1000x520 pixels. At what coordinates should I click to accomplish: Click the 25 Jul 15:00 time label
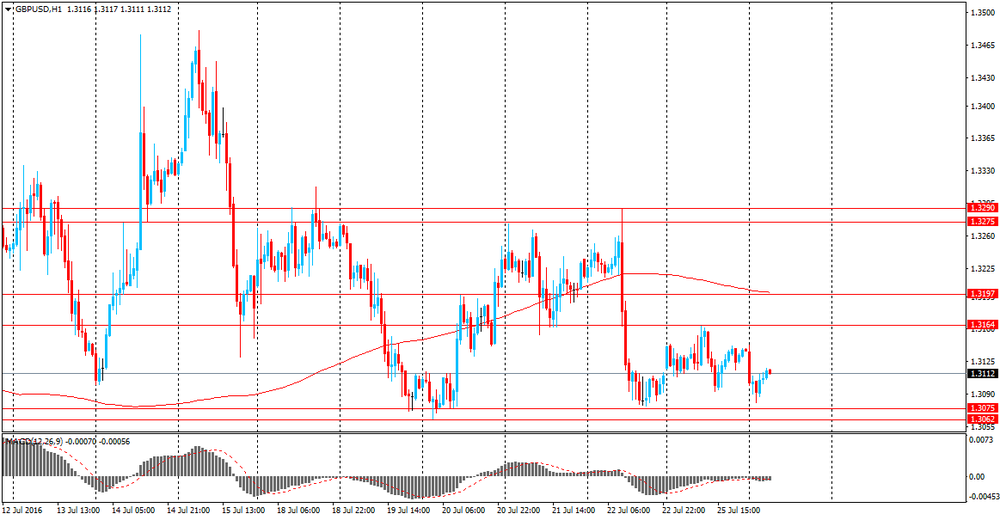pyautogui.click(x=739, y=510)
